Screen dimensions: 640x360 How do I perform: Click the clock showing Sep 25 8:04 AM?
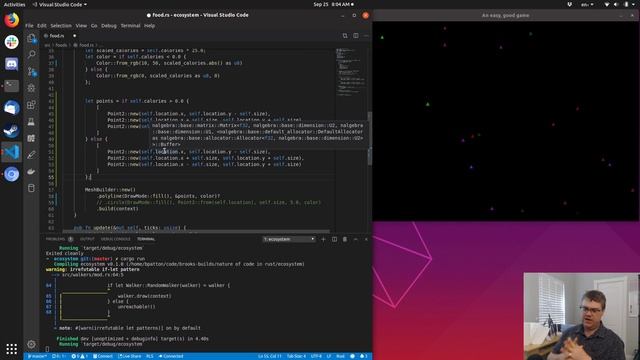(x=331, y=4)
